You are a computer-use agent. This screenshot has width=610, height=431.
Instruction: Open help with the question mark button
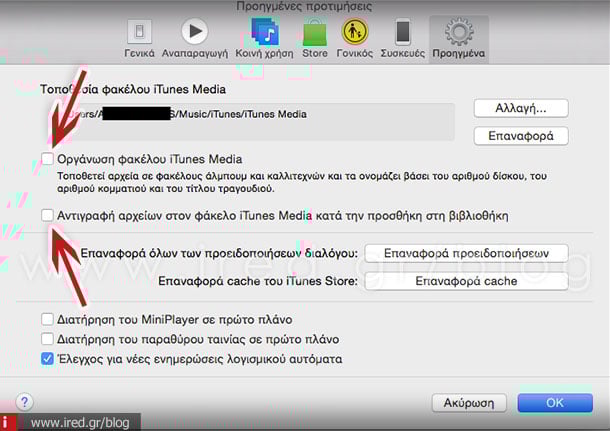(x=25, y=402)
